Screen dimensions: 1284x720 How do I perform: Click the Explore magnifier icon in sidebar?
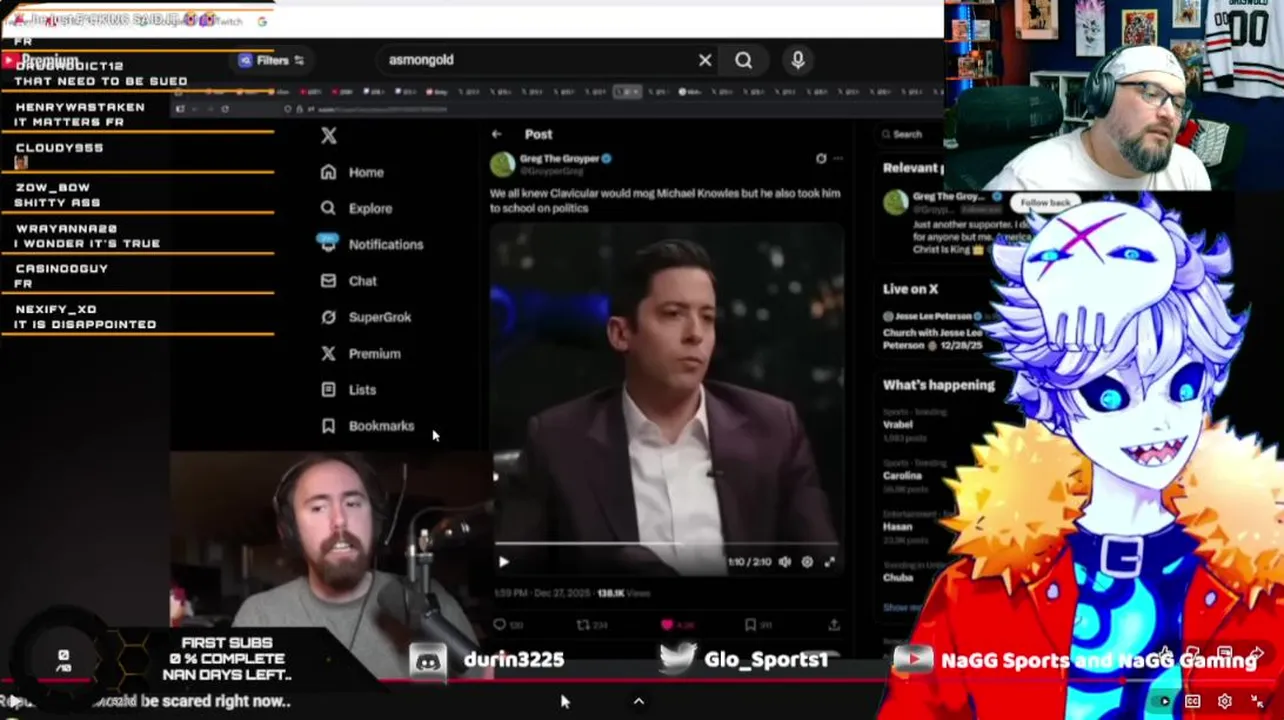coord(328,208)
